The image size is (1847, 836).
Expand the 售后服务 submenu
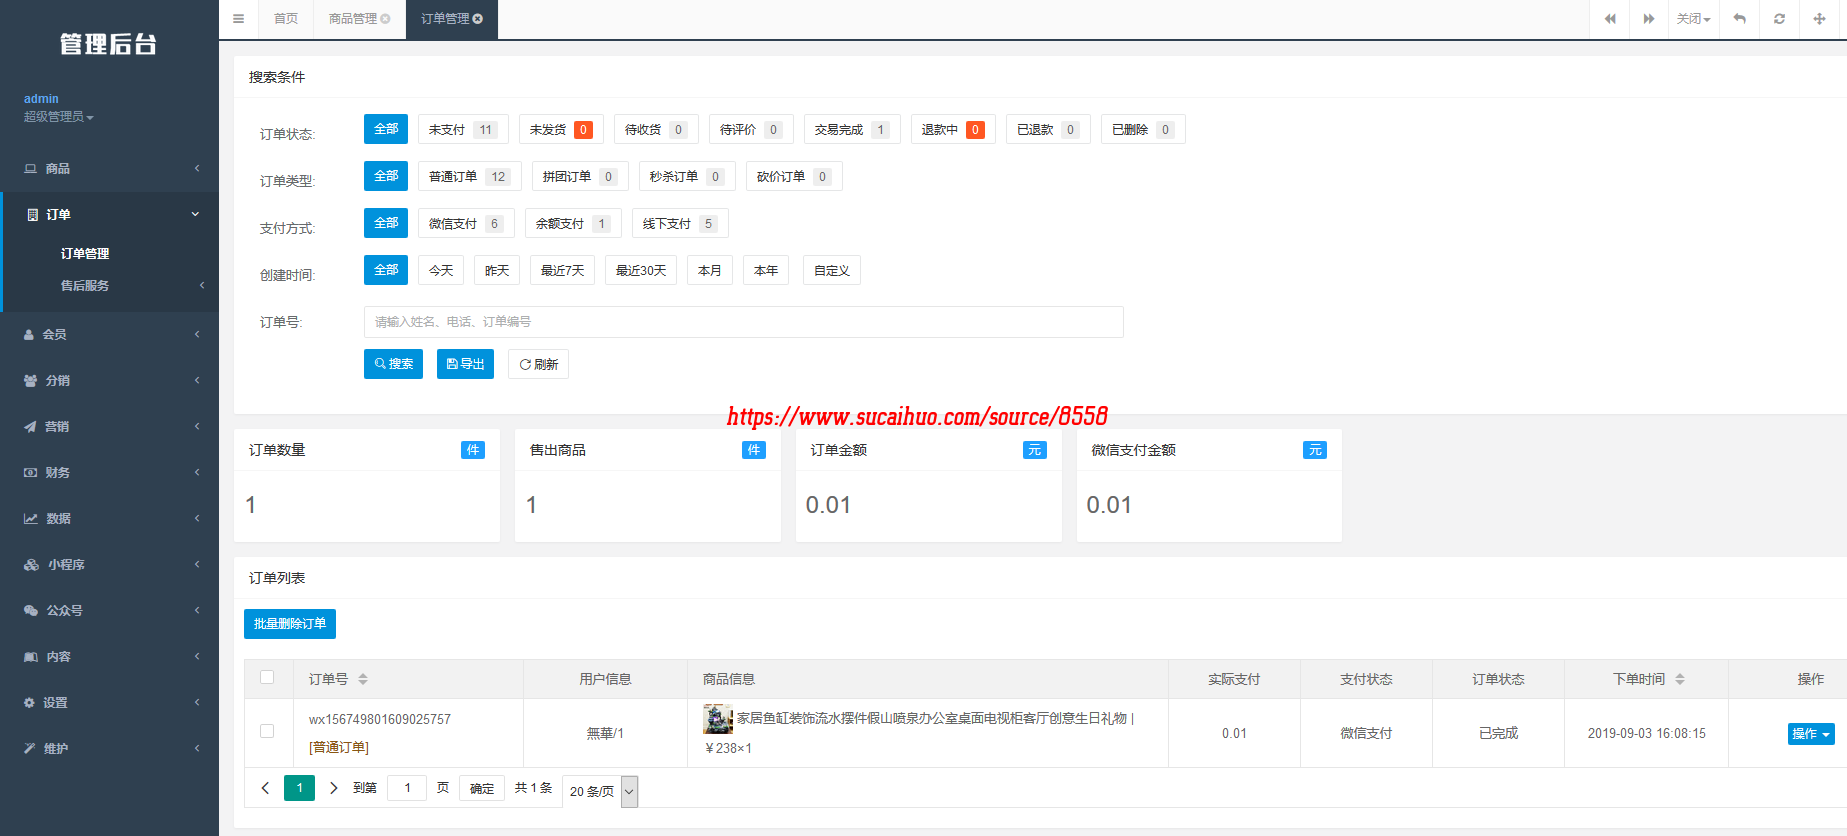click(109, 285)
